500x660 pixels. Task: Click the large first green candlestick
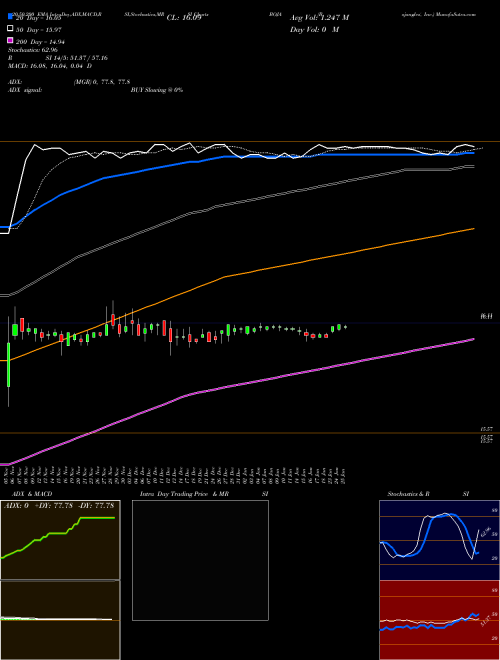tap(8, 365)
